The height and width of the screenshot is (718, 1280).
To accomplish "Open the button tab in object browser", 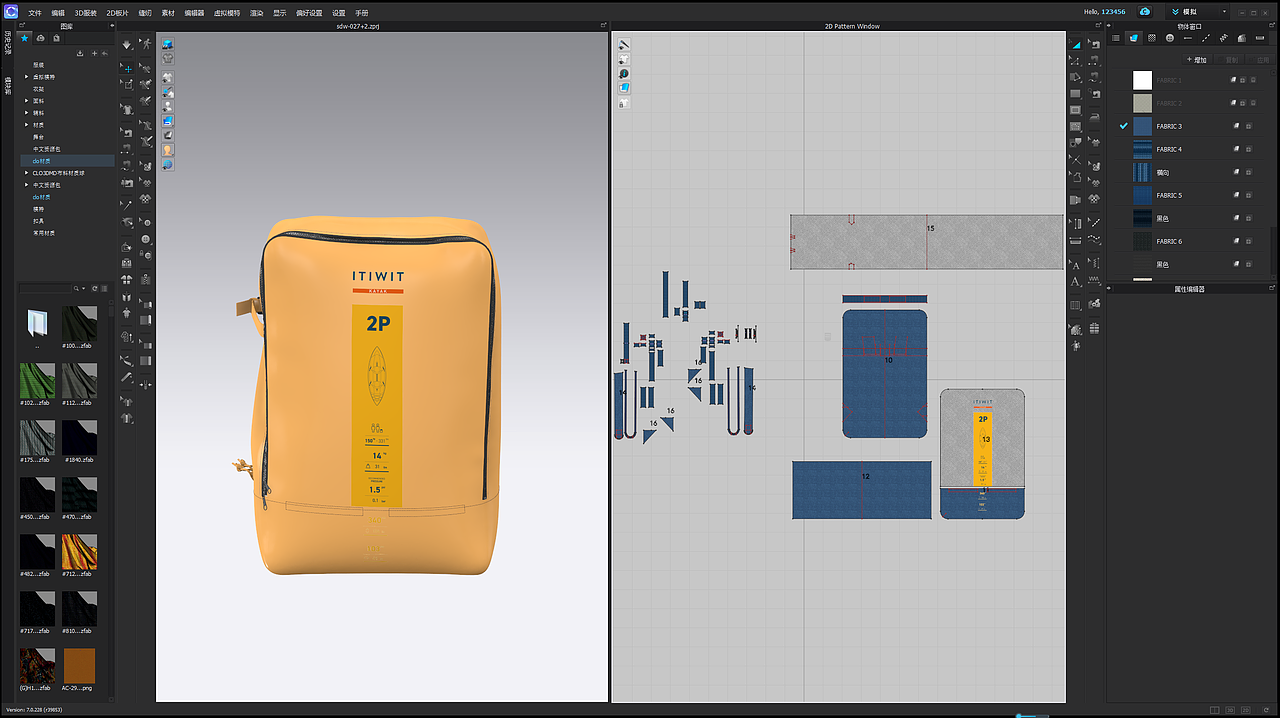I will [x=1170, y=38].
